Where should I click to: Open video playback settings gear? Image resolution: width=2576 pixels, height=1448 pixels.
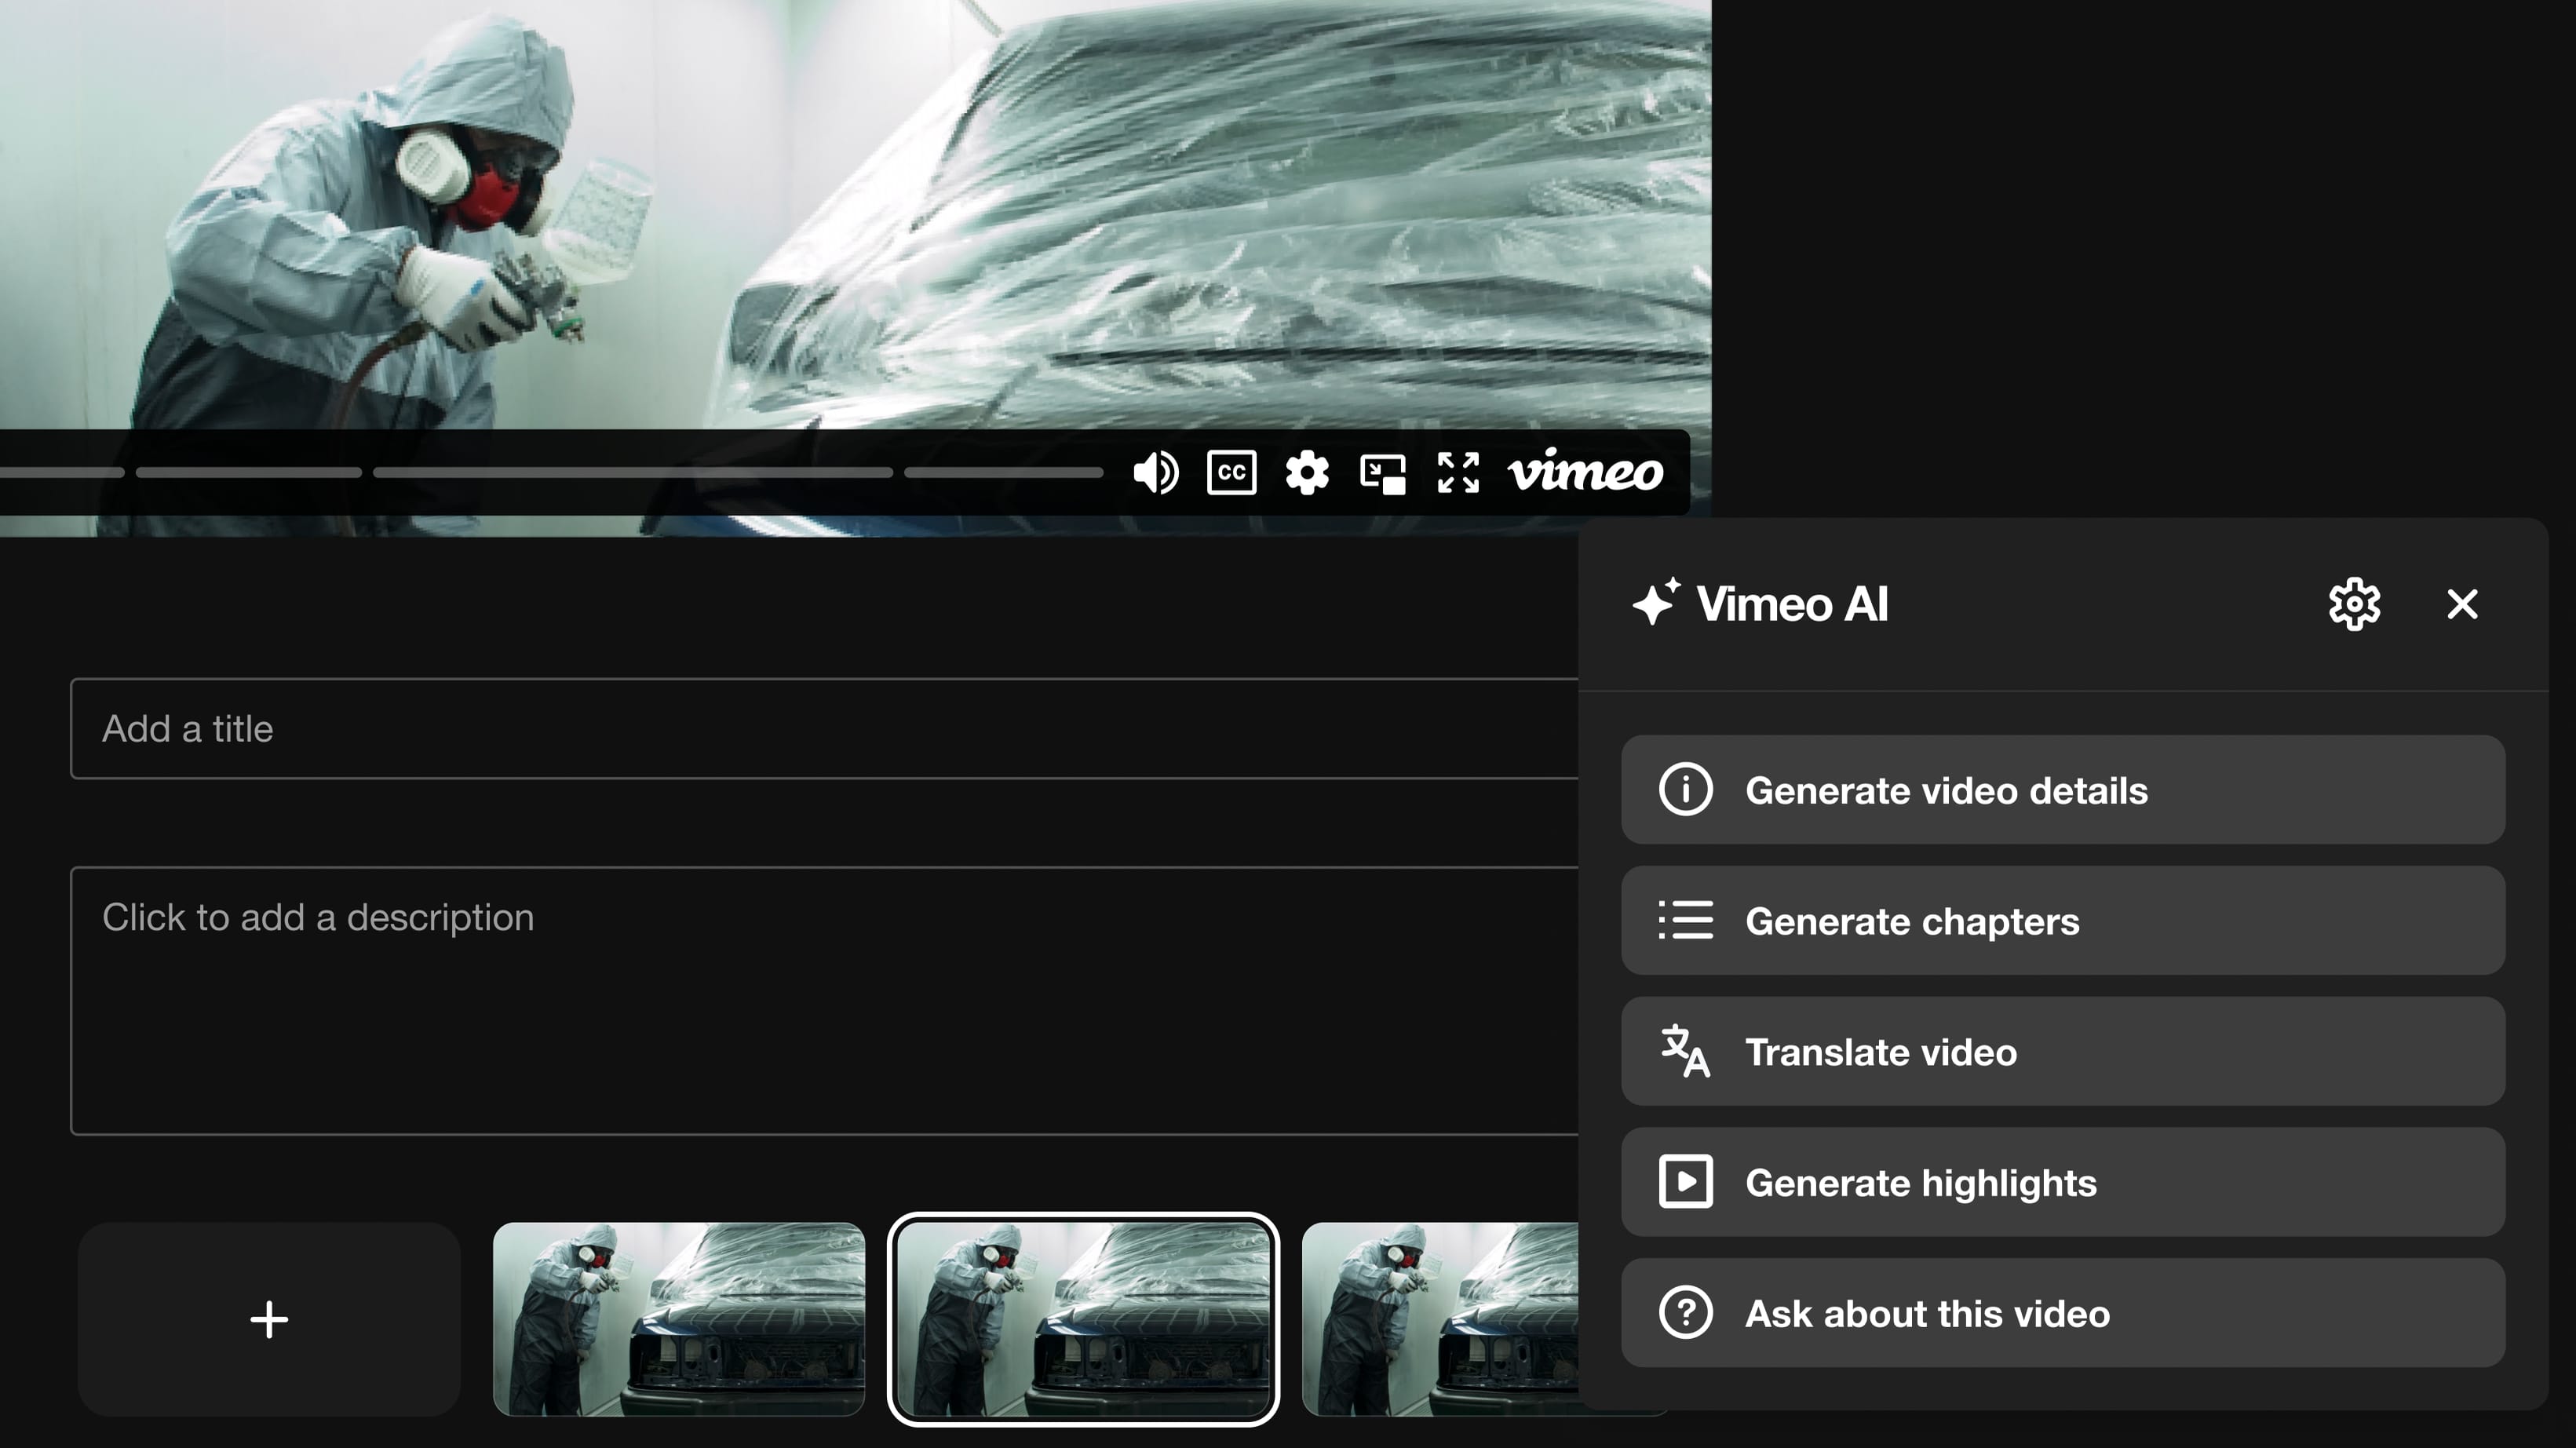pos(1308,472)
